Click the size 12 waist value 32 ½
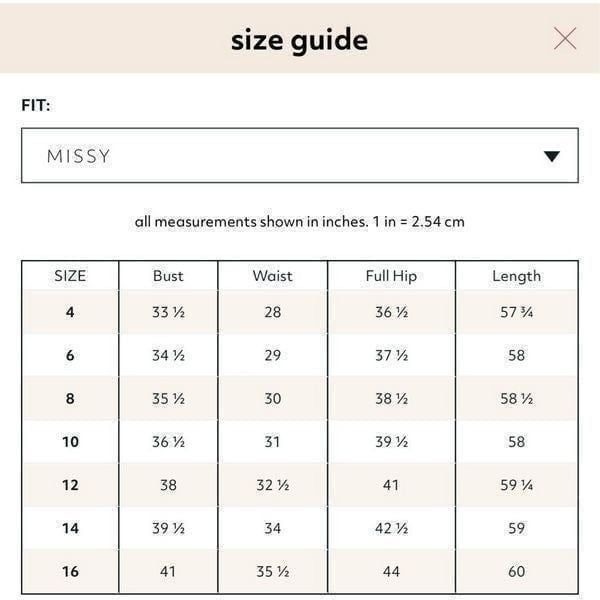Screen dimensions: 600x600 (x=272, y=485)
